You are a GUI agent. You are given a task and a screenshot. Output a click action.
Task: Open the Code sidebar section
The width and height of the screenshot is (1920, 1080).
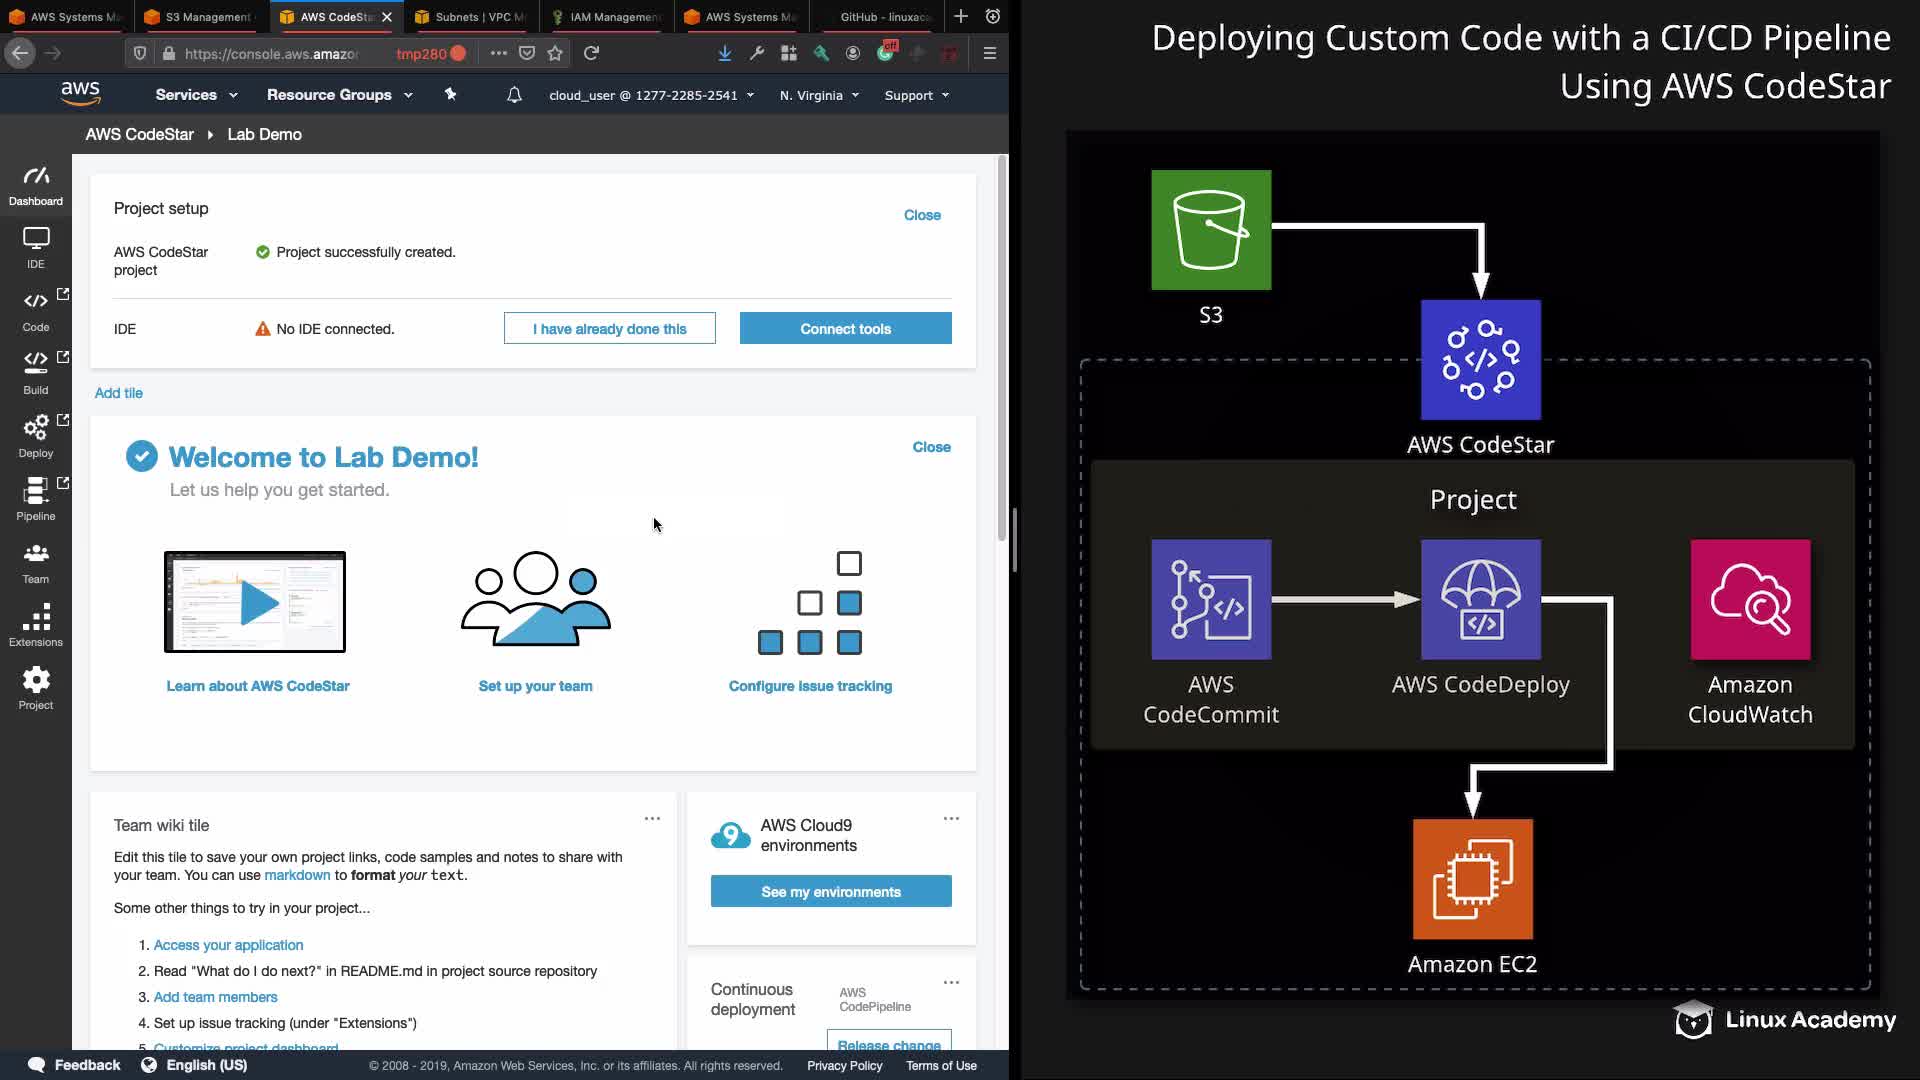36,310
